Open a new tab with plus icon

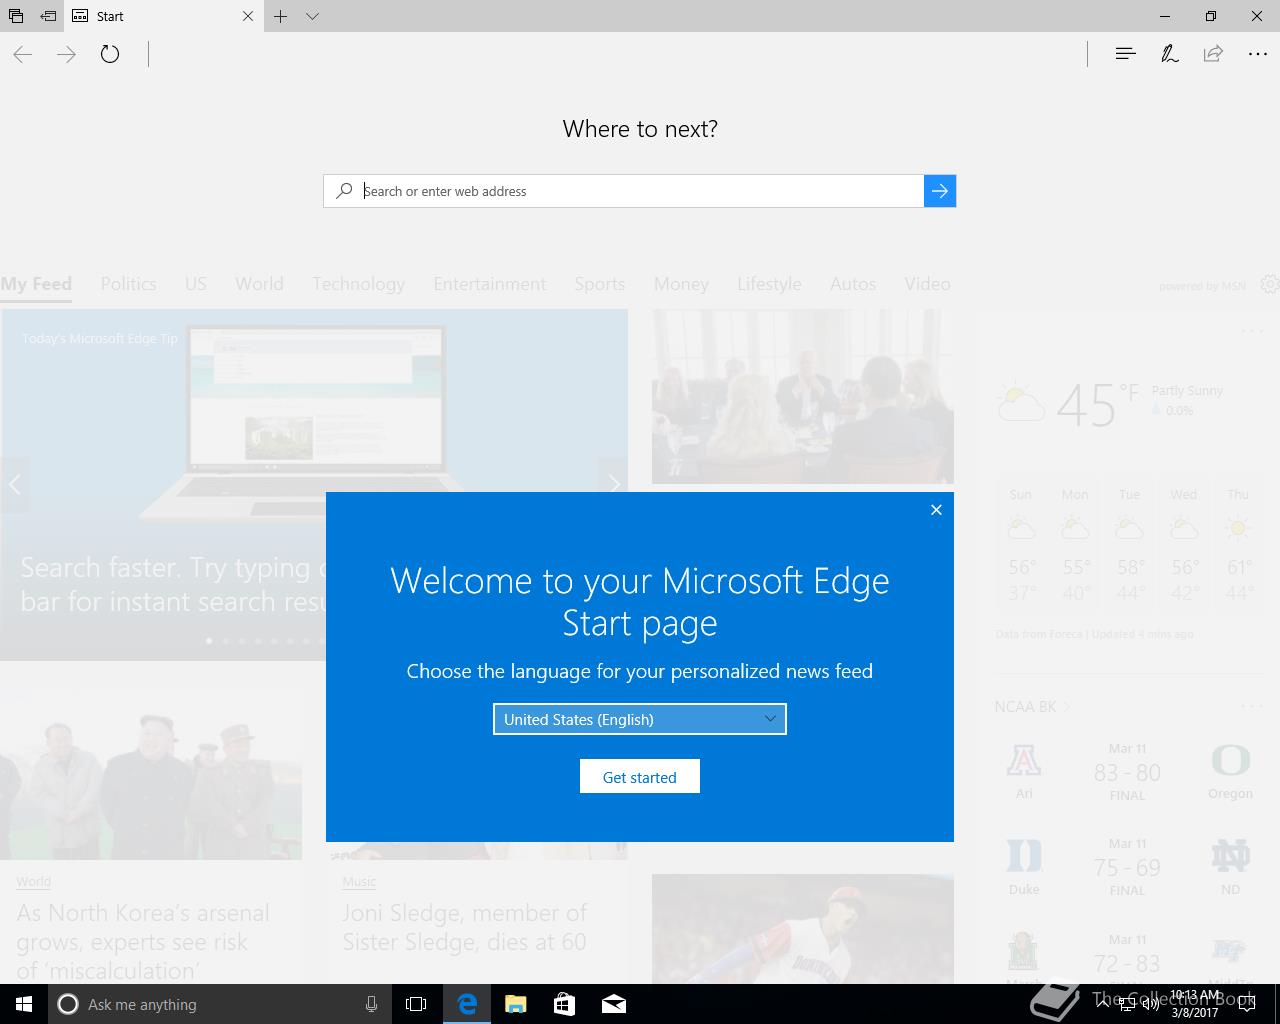tap(281, 16)
